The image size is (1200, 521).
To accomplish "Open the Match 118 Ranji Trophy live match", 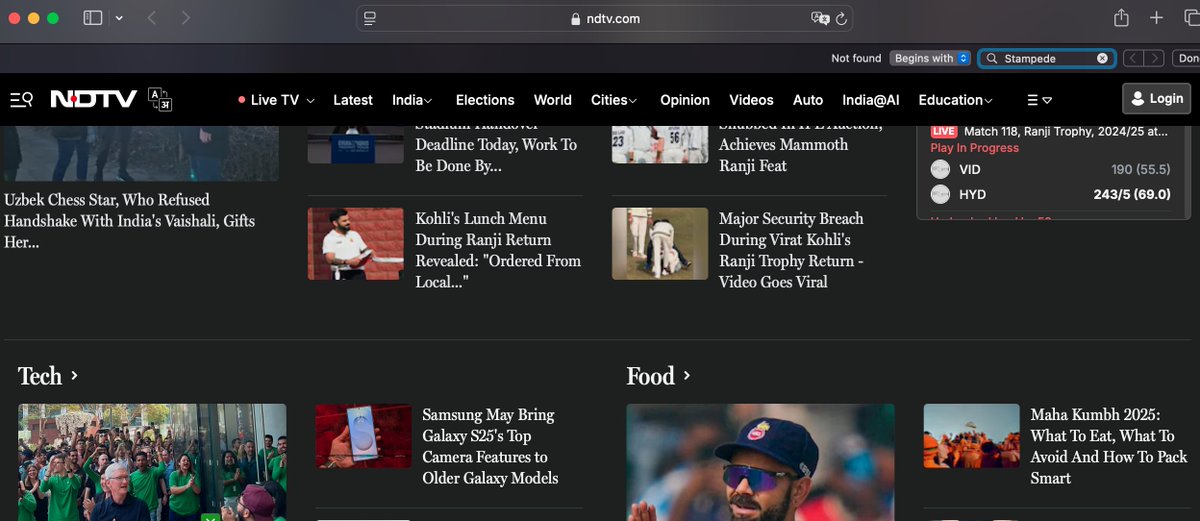I will [x=1066, y=131].
